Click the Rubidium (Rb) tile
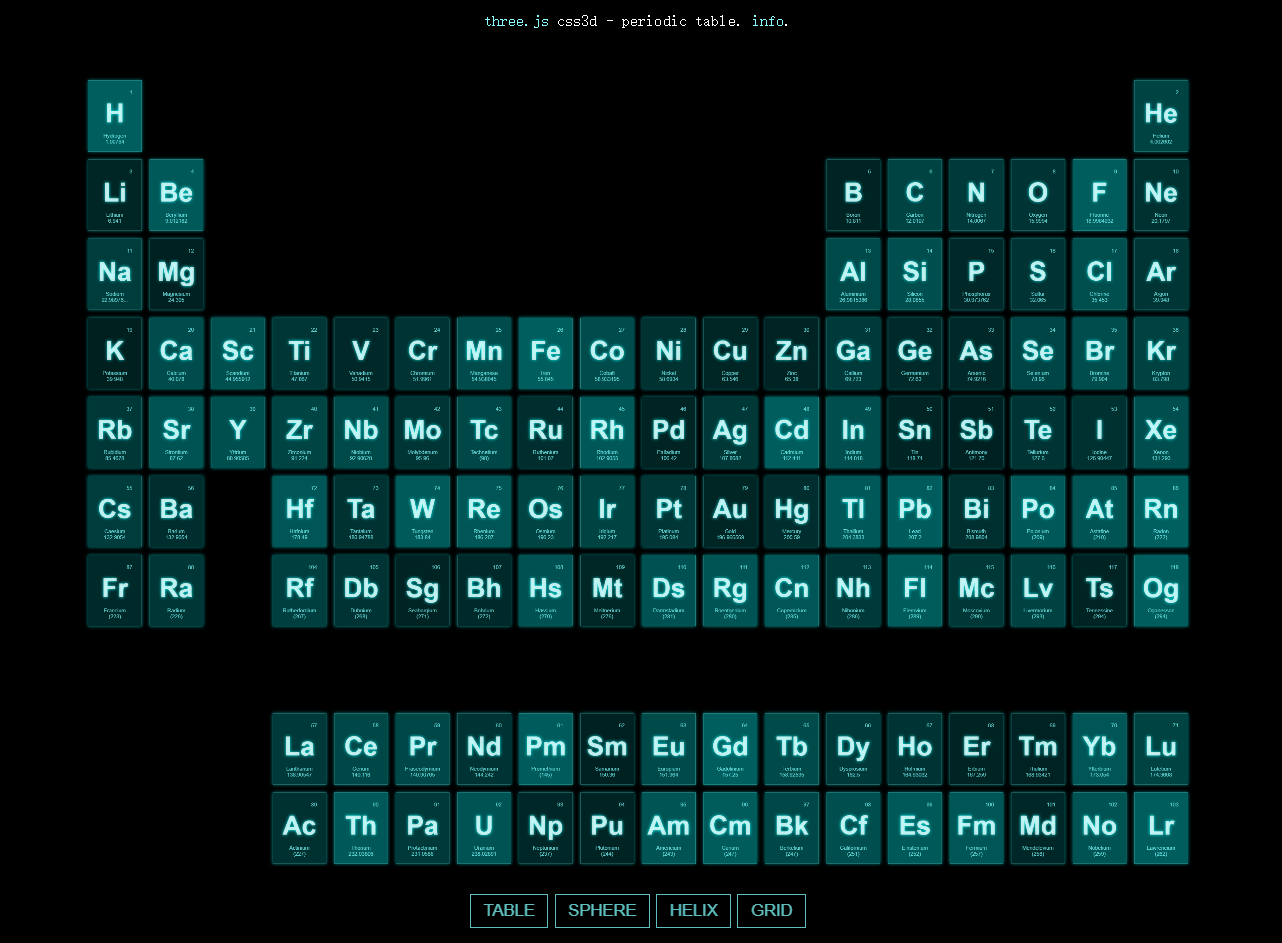Viewport: 1282px width, 943px height. [x=115, y=432]
